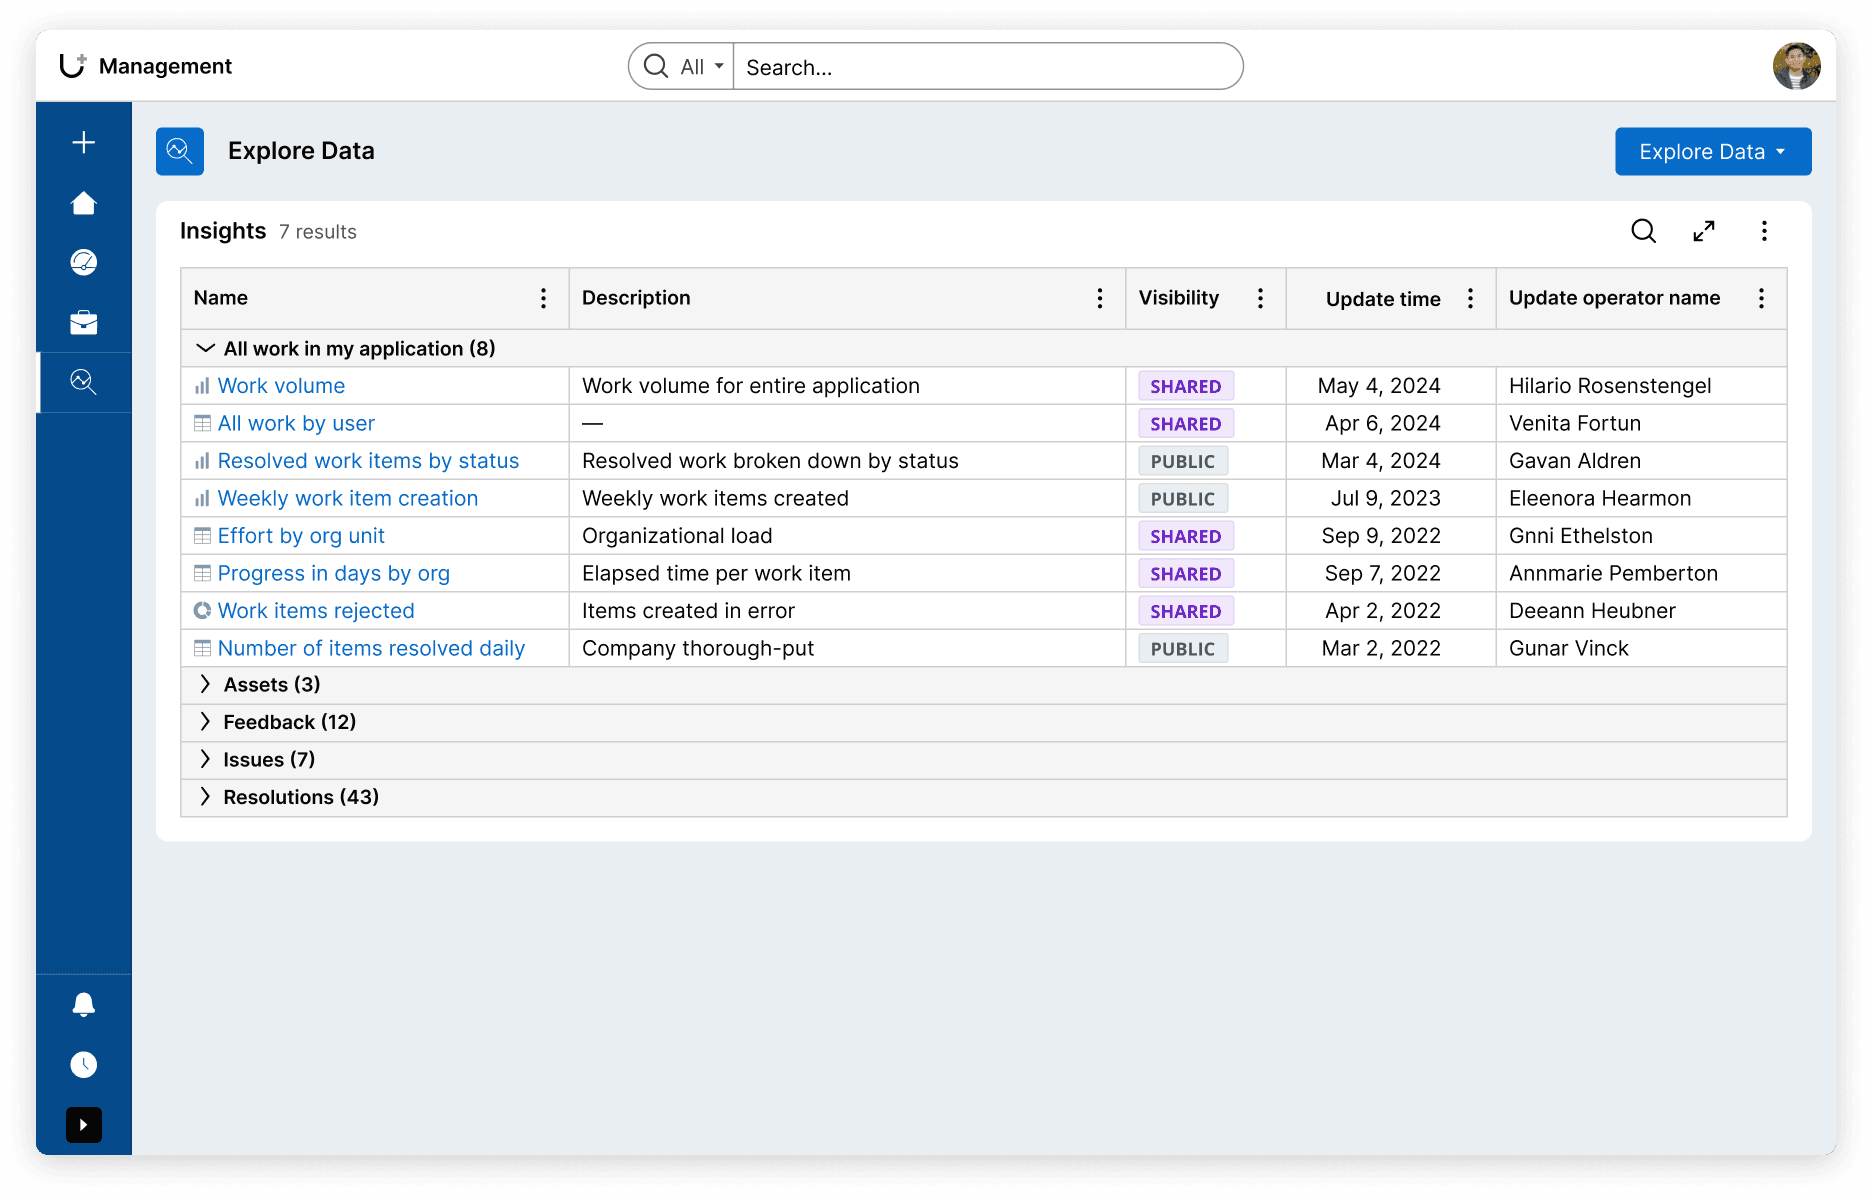Open Visibility column options menu
Image resolution: width=1872 pixels, height=1197 pixels.
click(x=1260, y=298)
